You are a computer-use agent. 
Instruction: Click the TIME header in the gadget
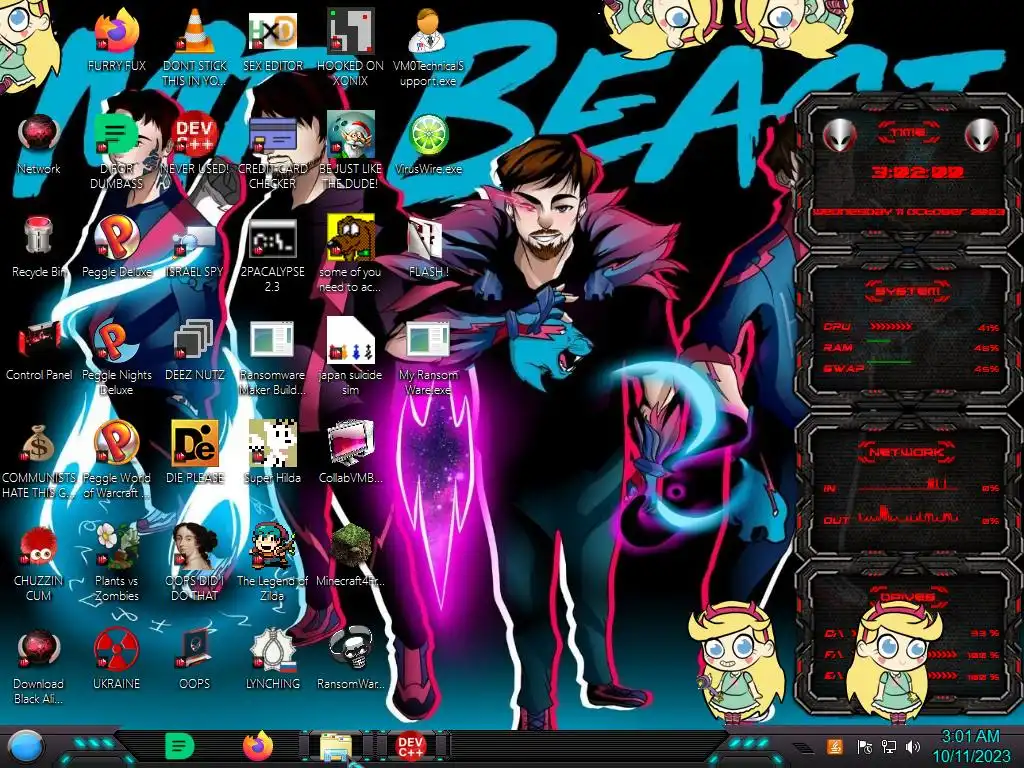(x=908, y=133)
